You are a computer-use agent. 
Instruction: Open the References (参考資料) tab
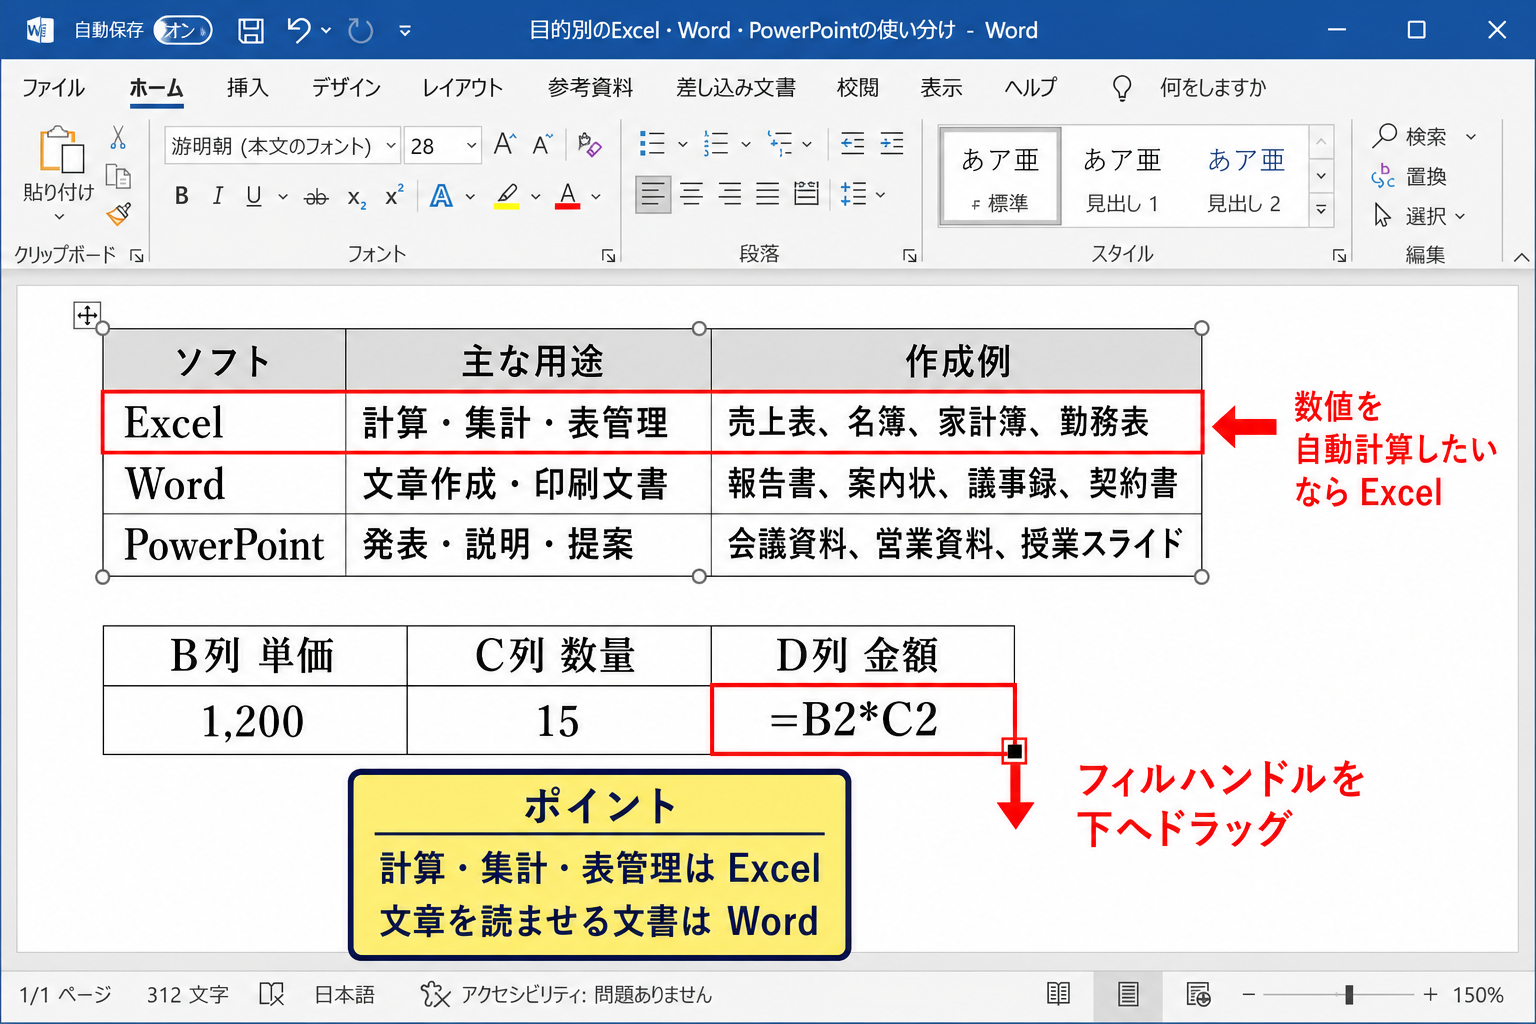pos(590,88)
